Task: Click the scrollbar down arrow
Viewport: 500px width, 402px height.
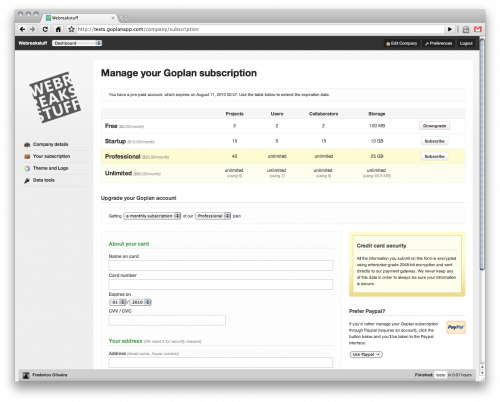Action: click(482, 373)
